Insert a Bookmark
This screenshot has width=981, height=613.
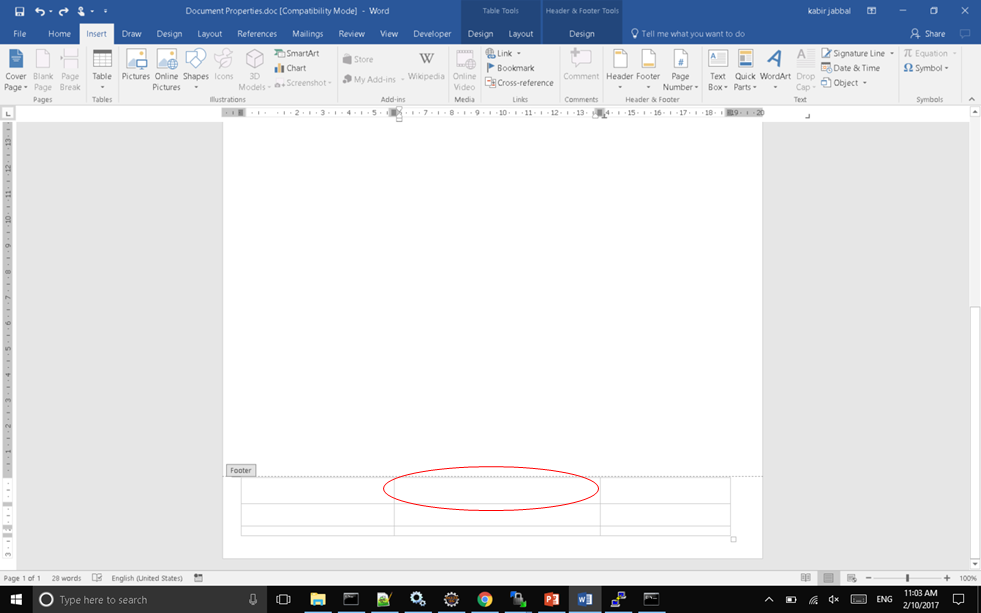510,68
